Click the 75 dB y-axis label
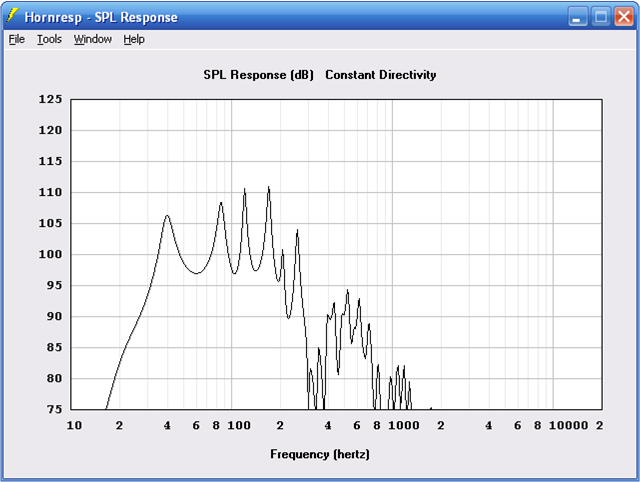640x482 pixels. coord(54,409)
